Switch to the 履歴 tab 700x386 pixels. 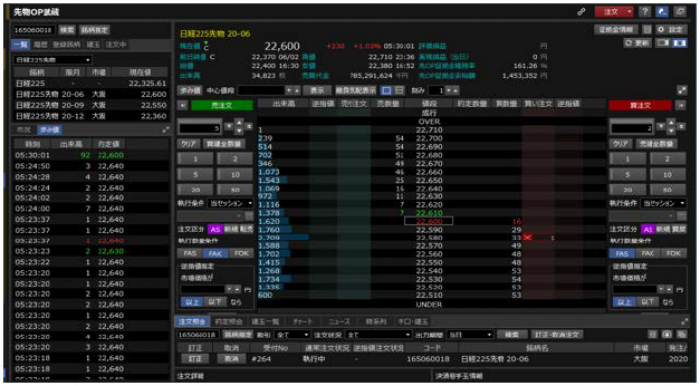coord(40,45)
